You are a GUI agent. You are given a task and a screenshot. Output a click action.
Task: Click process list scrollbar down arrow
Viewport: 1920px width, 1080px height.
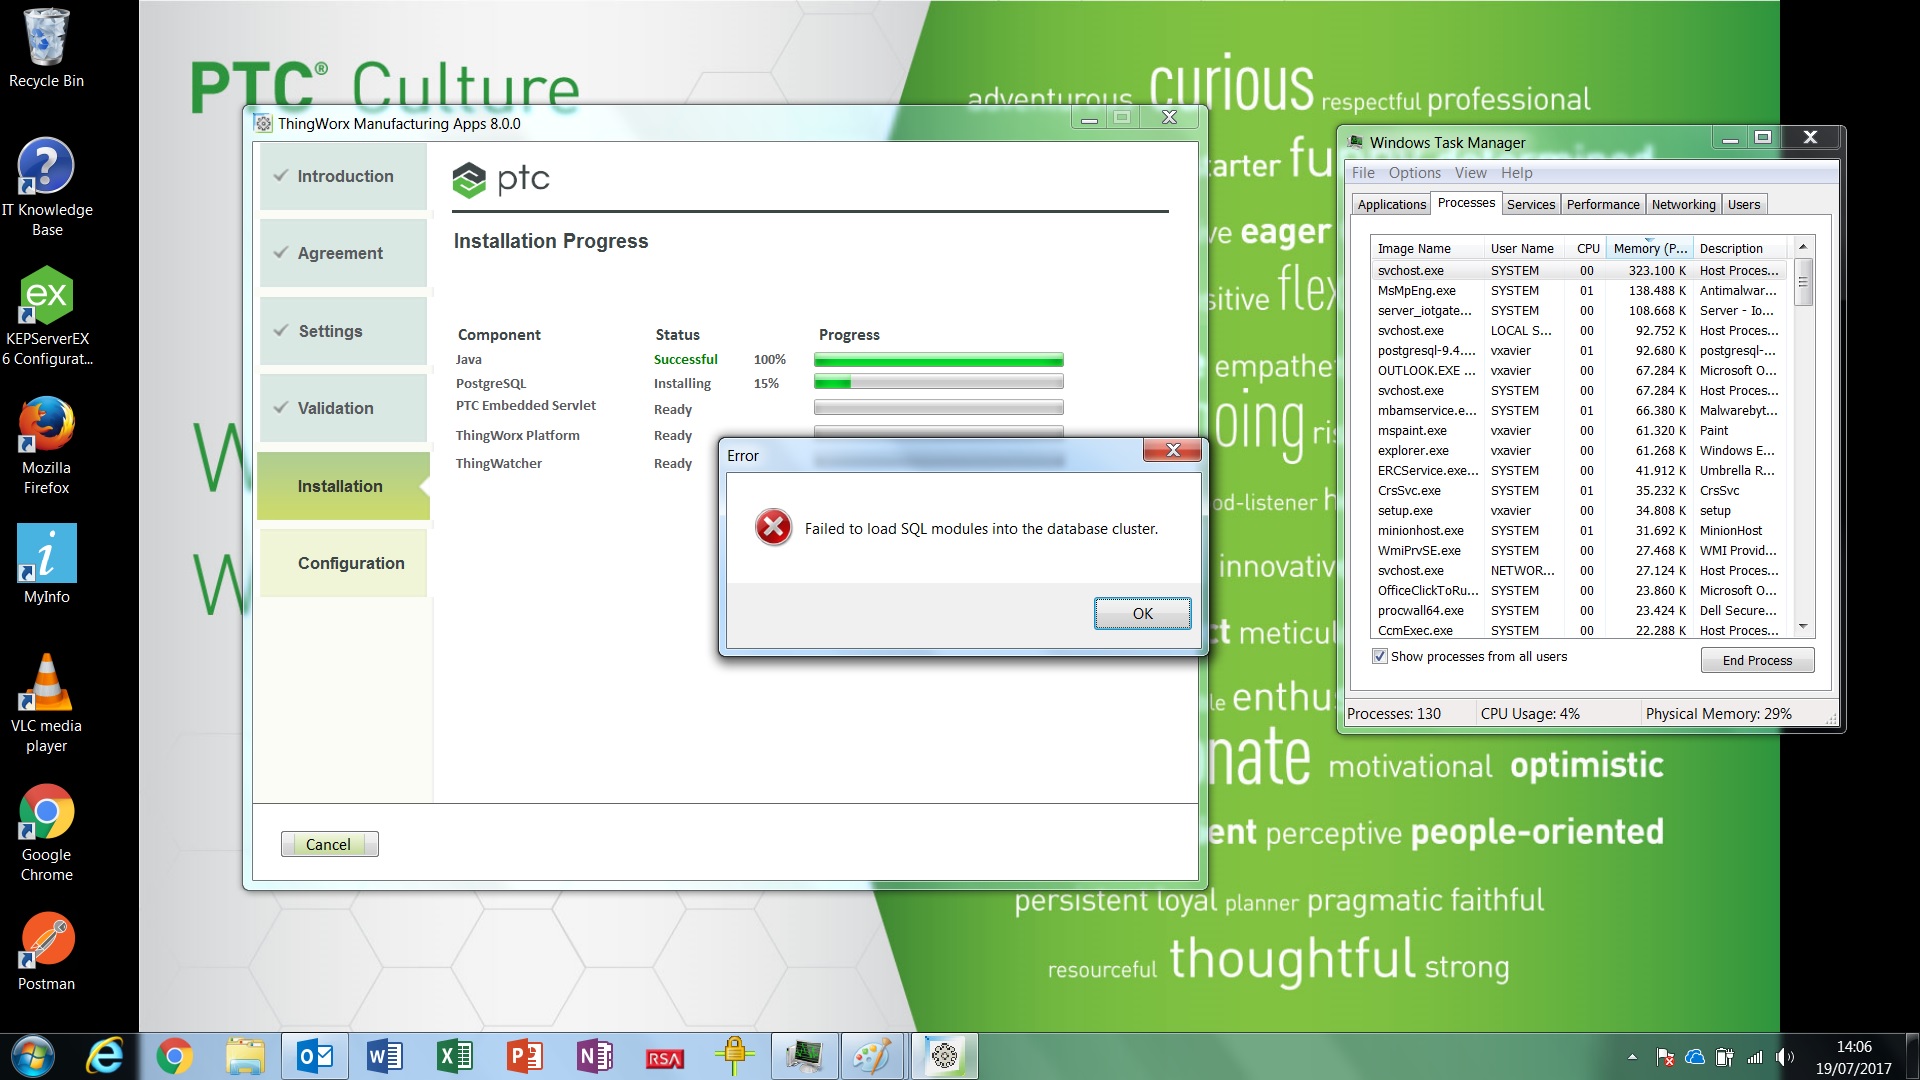pyautogui.click(x=1803, y=627)
